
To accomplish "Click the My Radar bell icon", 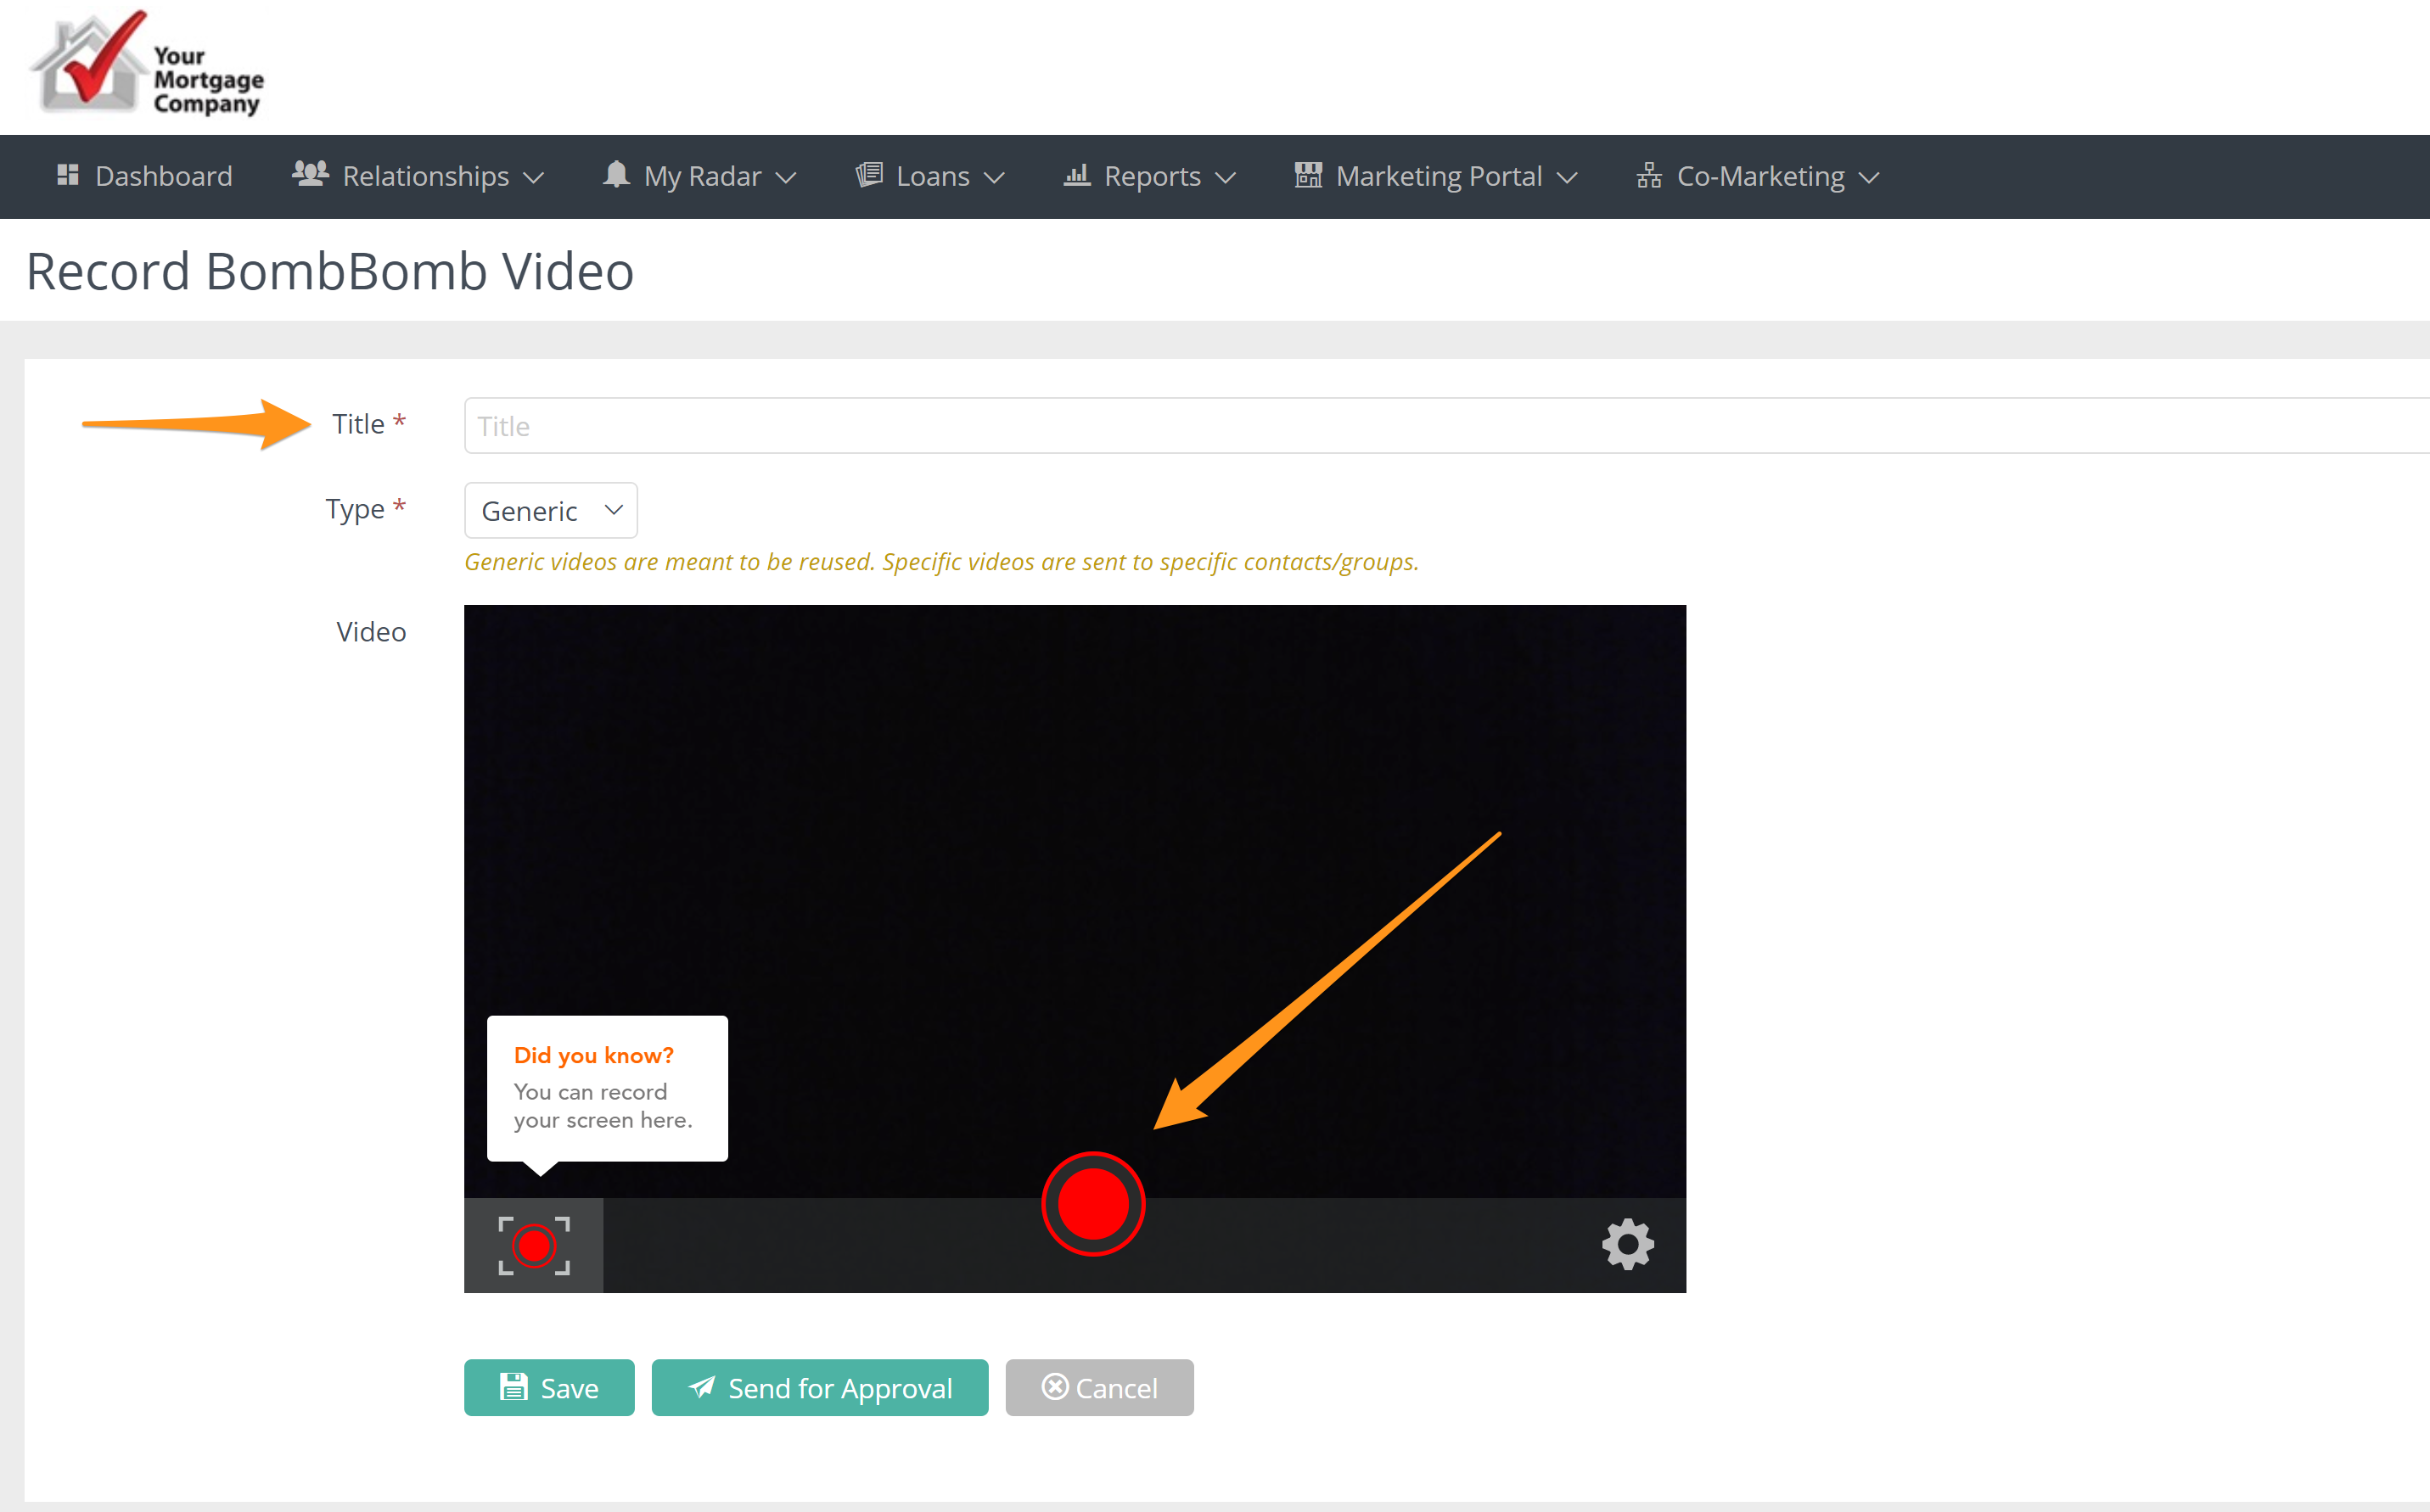I will tap(616, 174).
